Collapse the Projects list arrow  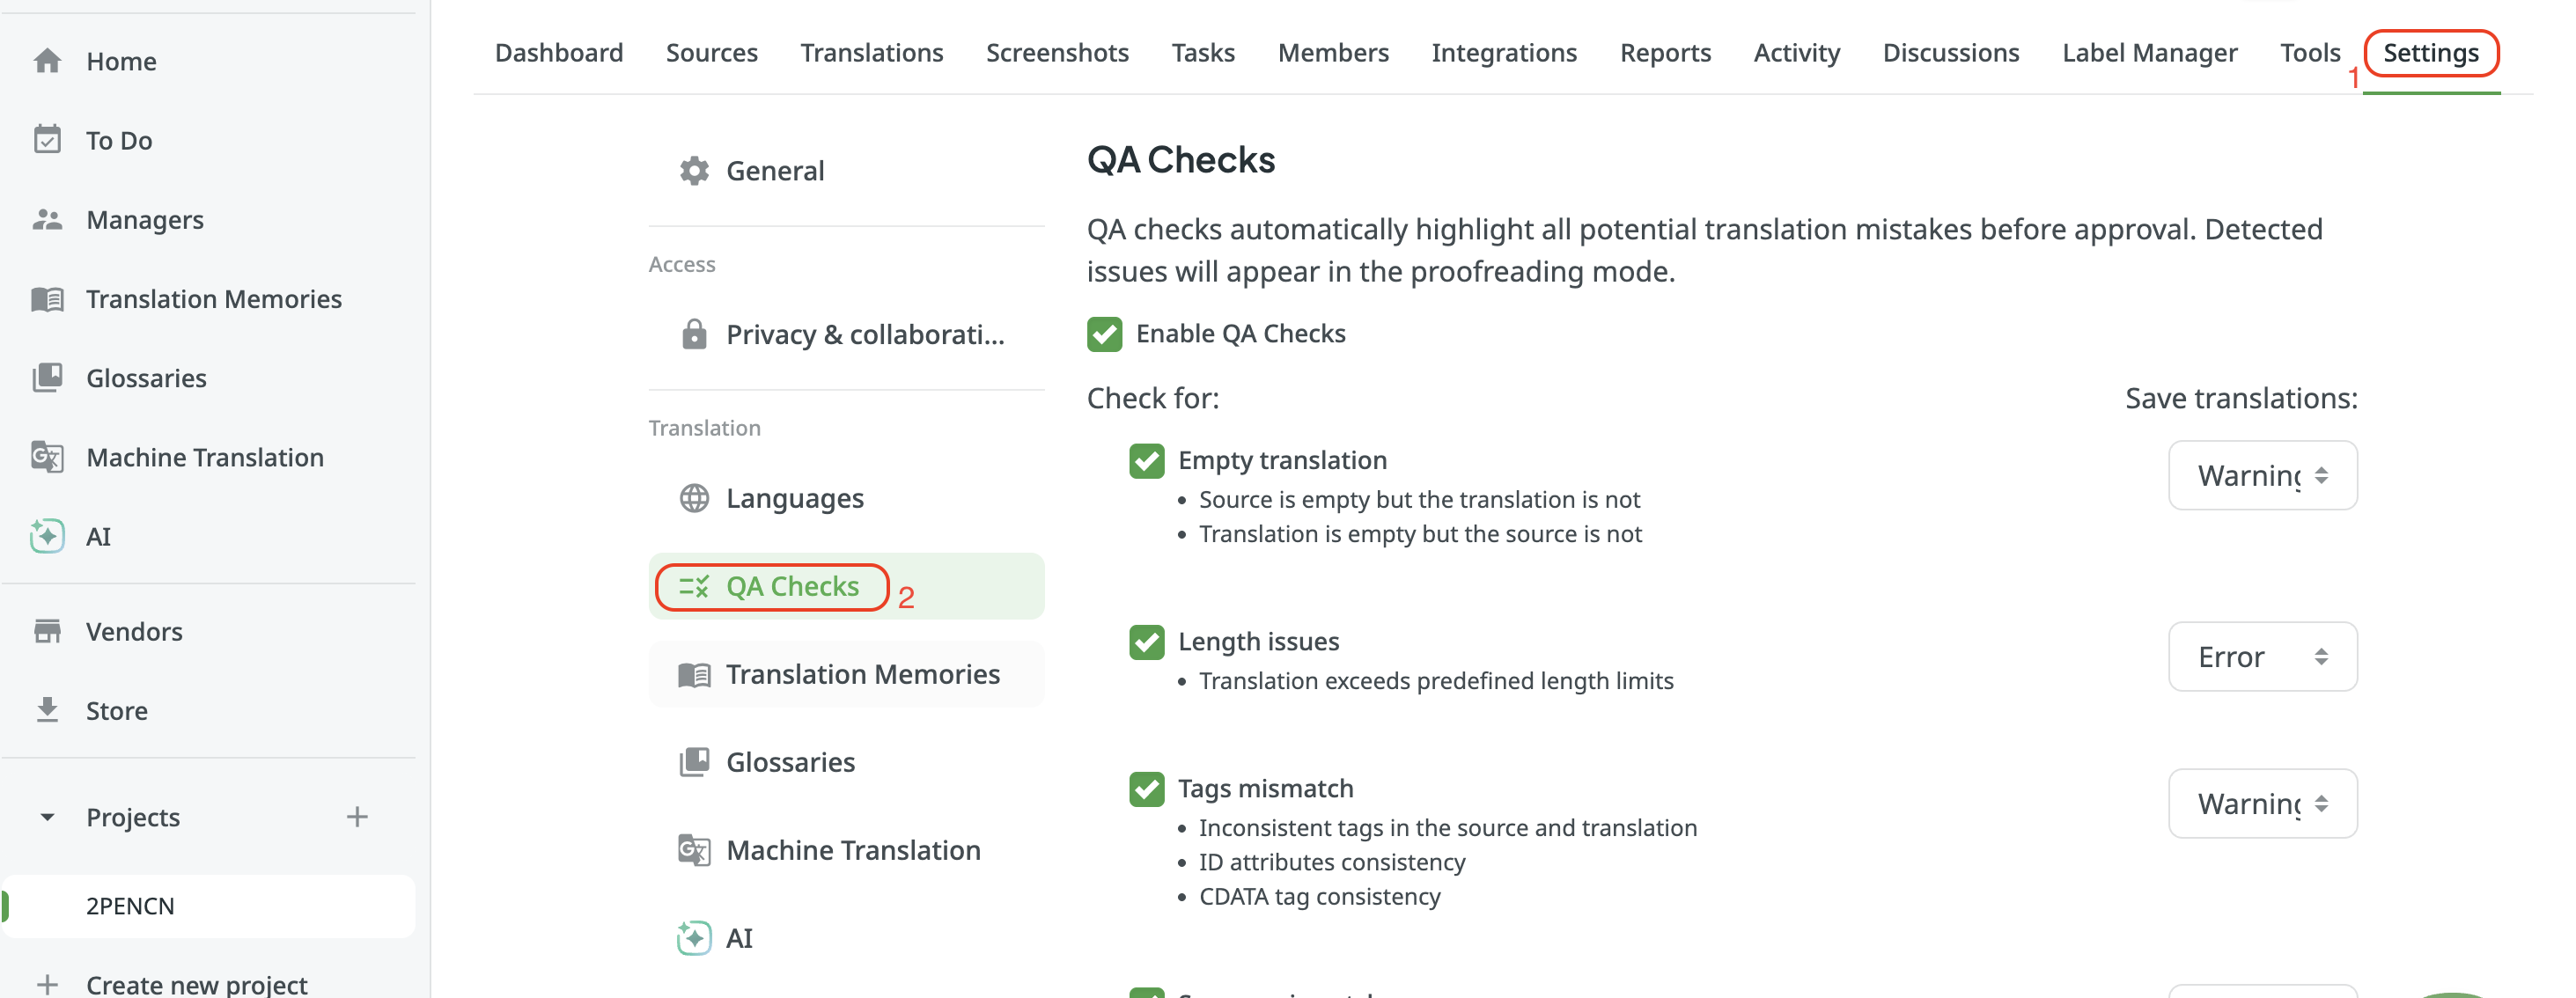coord(47,817)
